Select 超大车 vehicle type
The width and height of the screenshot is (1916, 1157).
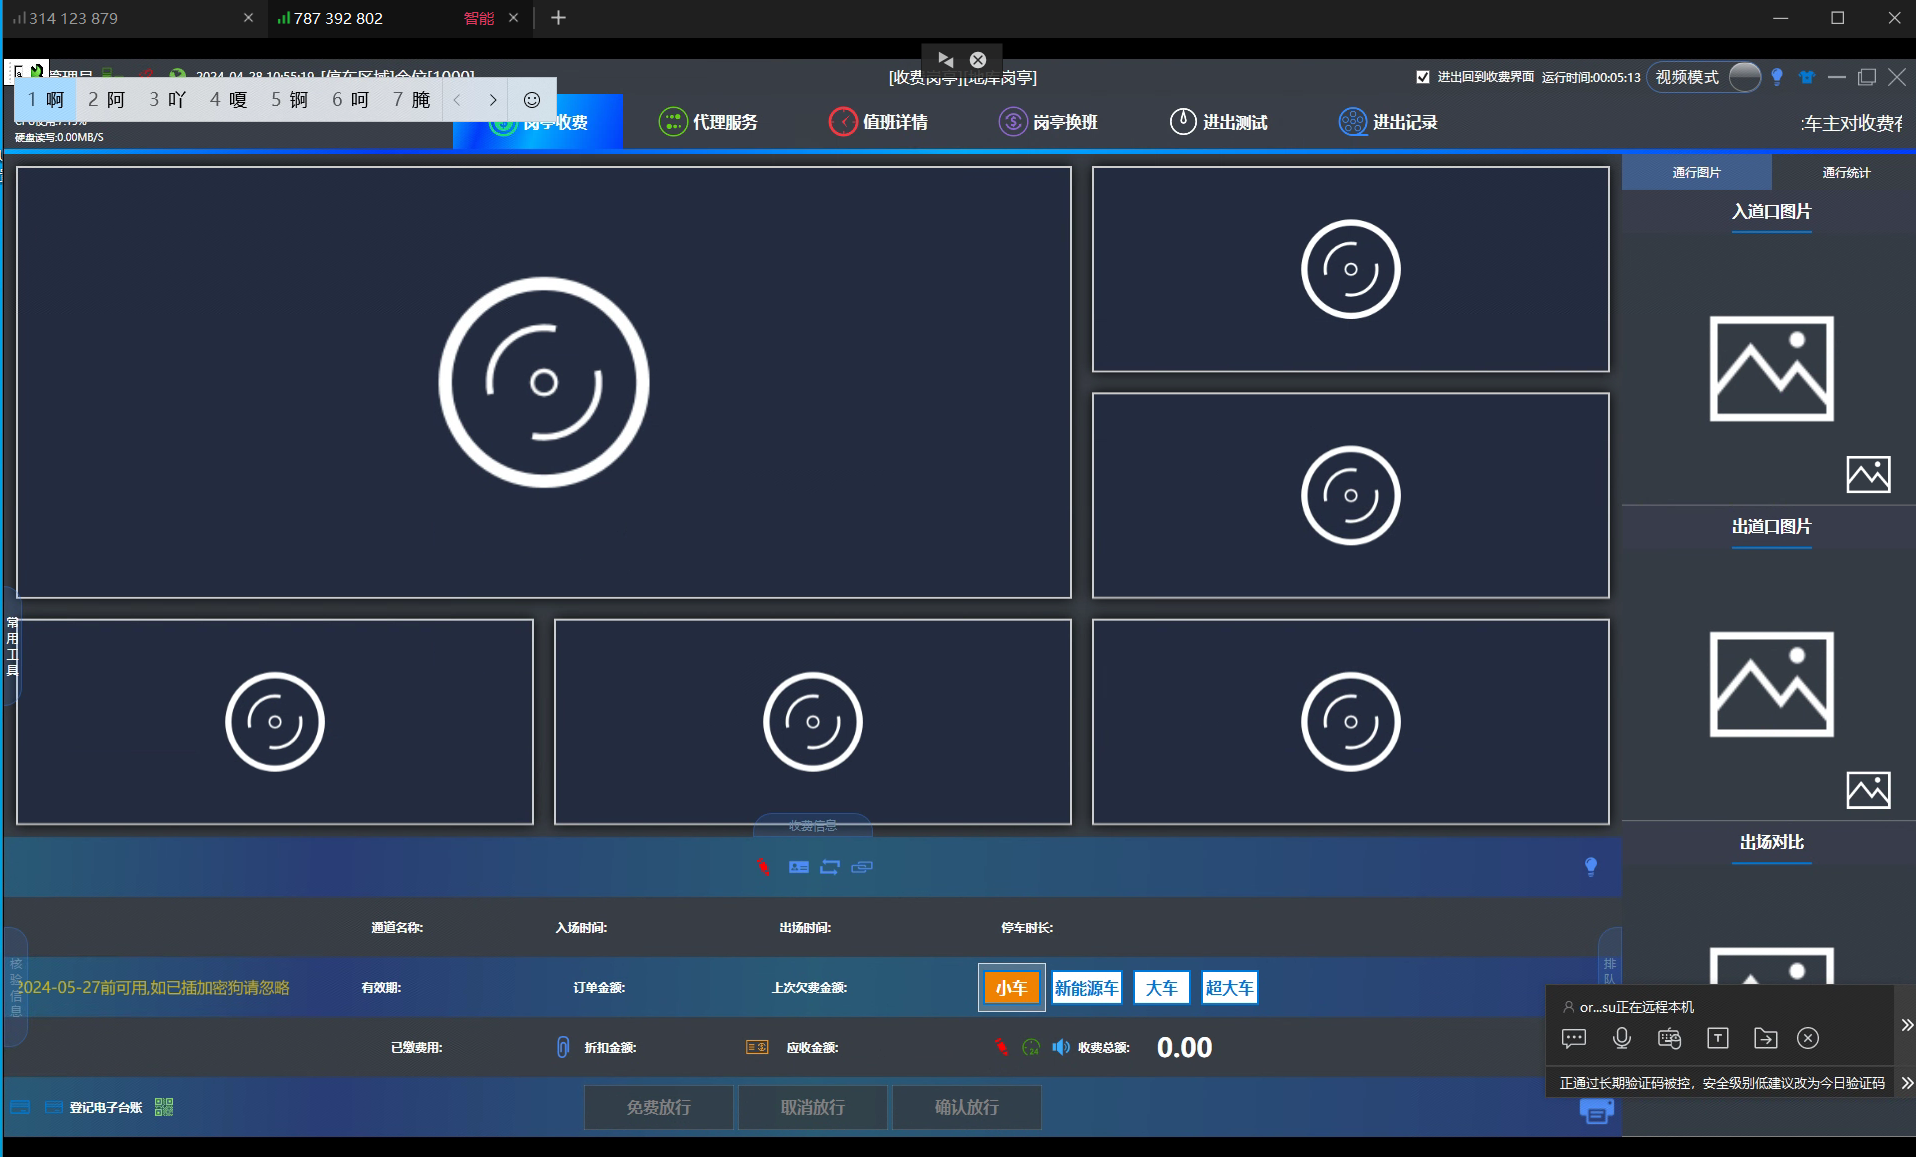click(x=1229, y=988)
